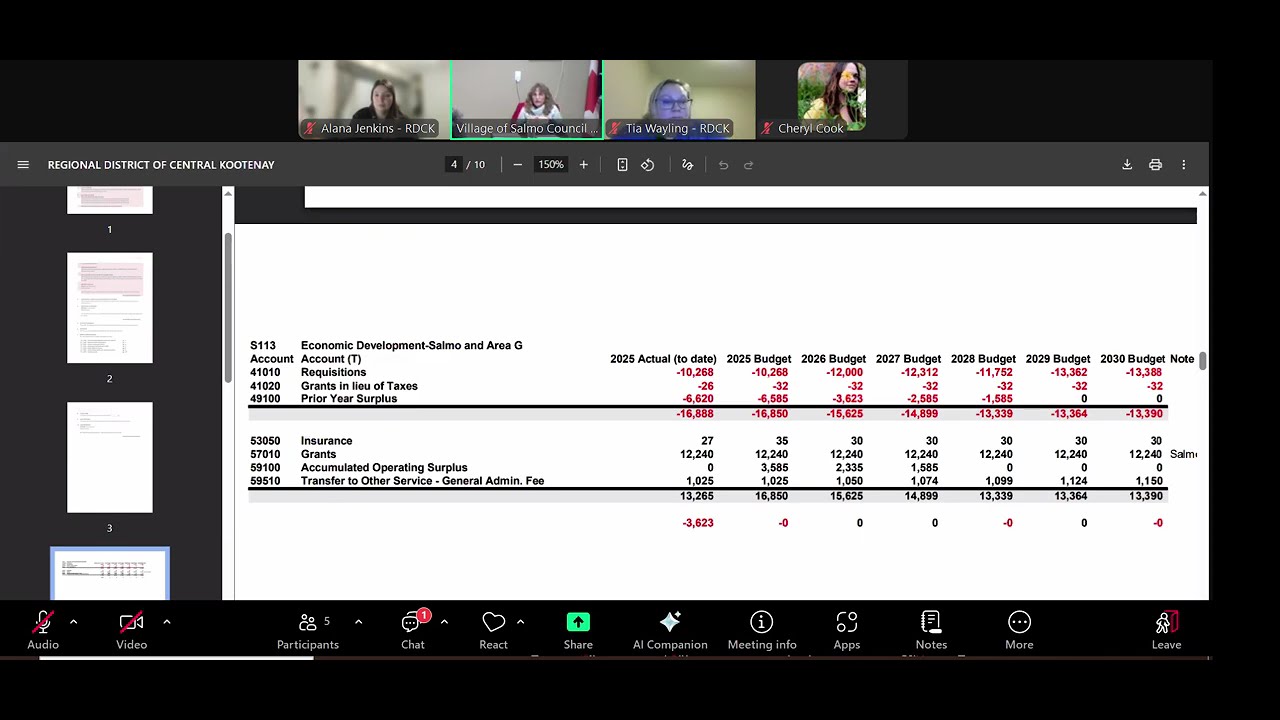The width and height of the screenshot is (1280, 720).
Task: Select Village of Salmo Council video tile
Action: [x=527, y=99]
